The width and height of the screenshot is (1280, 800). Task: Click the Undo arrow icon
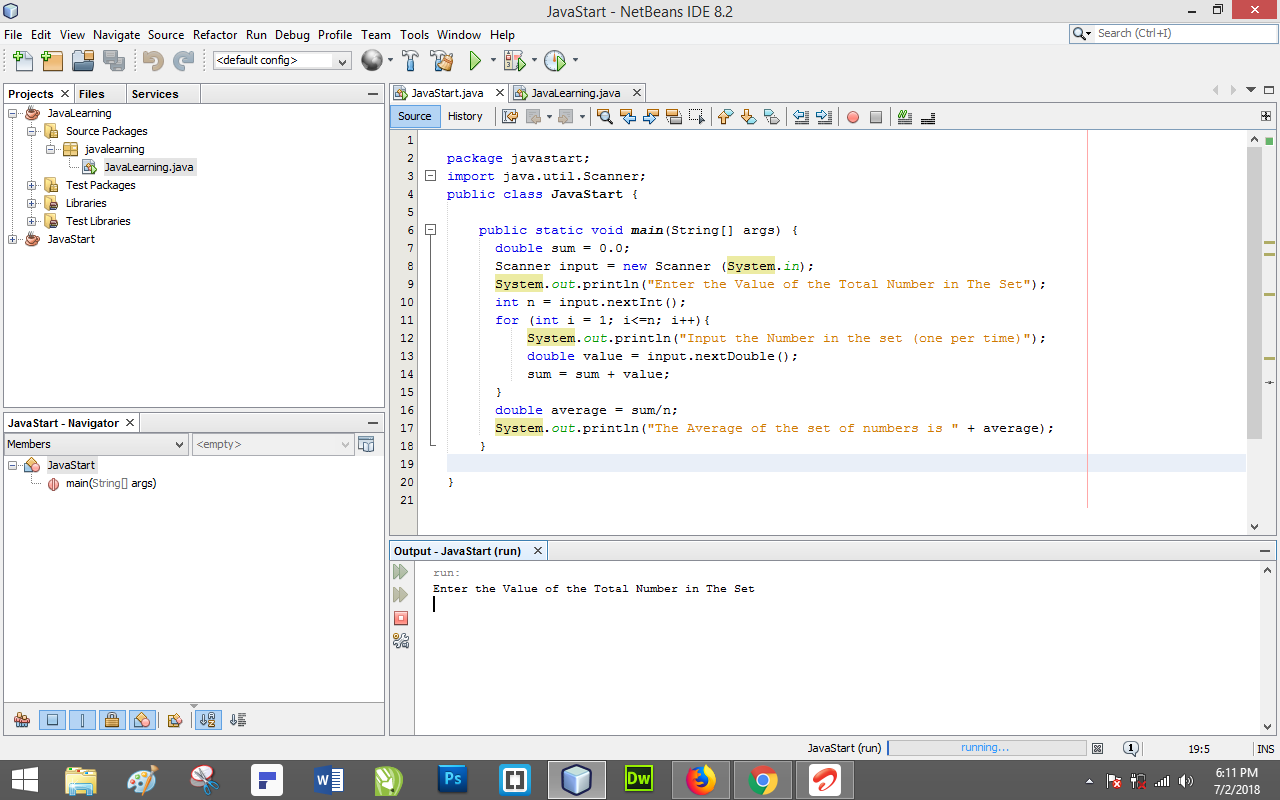pos(152,61)
